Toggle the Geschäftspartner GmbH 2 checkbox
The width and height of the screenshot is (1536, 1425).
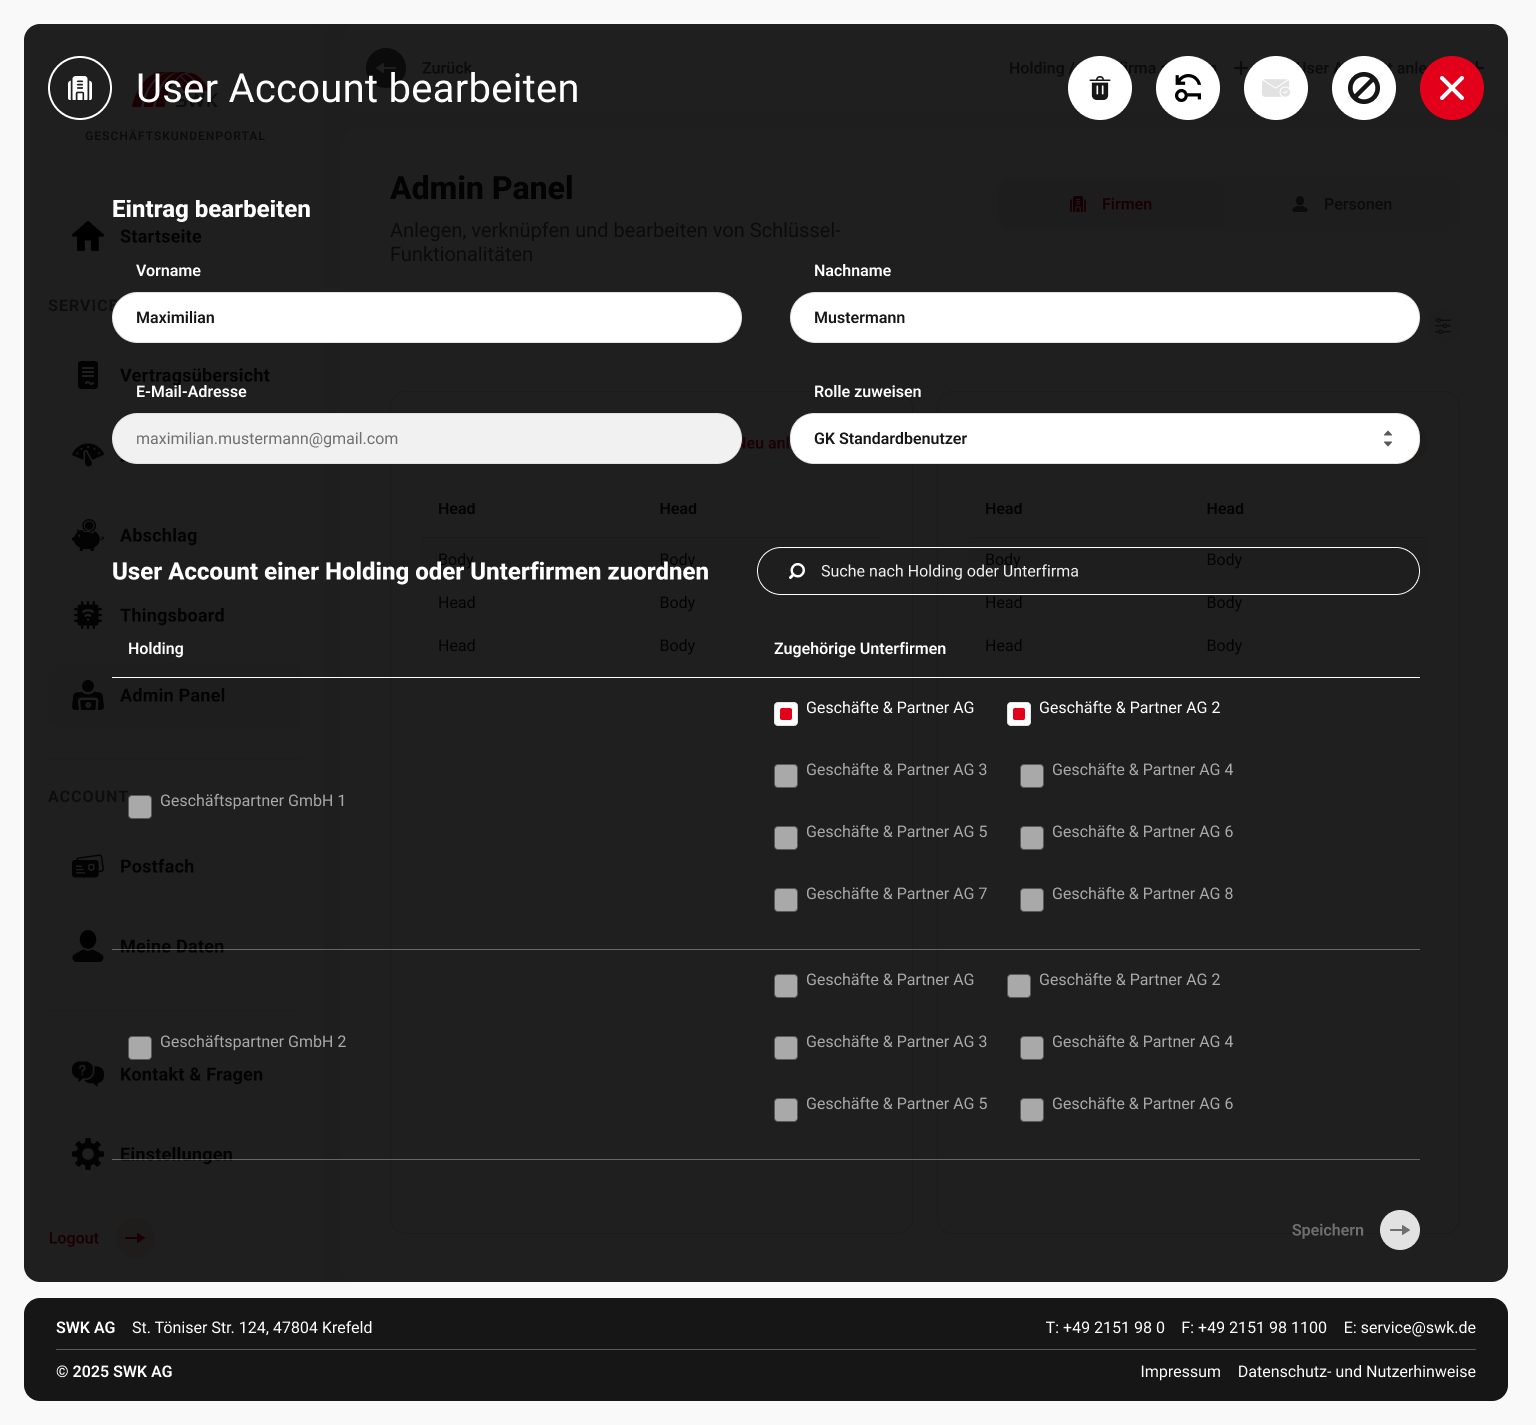[140, 1048]
